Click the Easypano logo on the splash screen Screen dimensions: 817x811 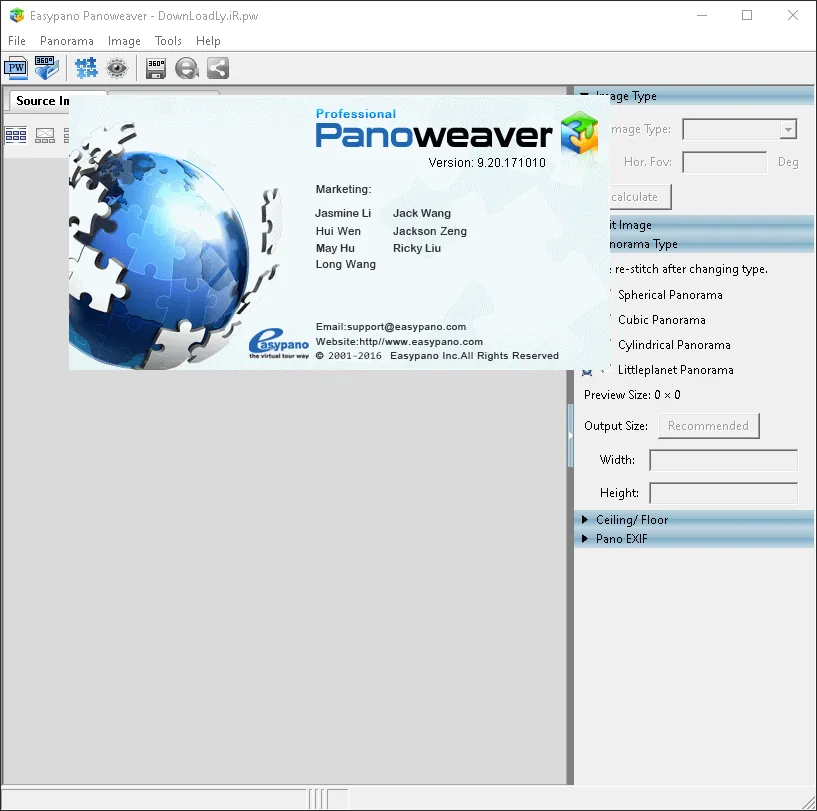click(279, 343)
